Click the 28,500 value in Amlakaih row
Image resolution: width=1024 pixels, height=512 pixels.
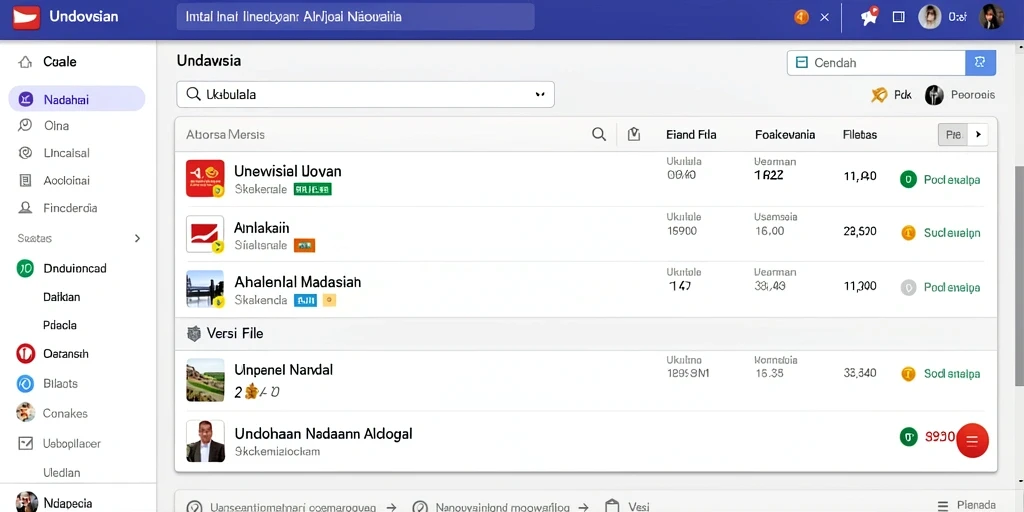(860, 232)
